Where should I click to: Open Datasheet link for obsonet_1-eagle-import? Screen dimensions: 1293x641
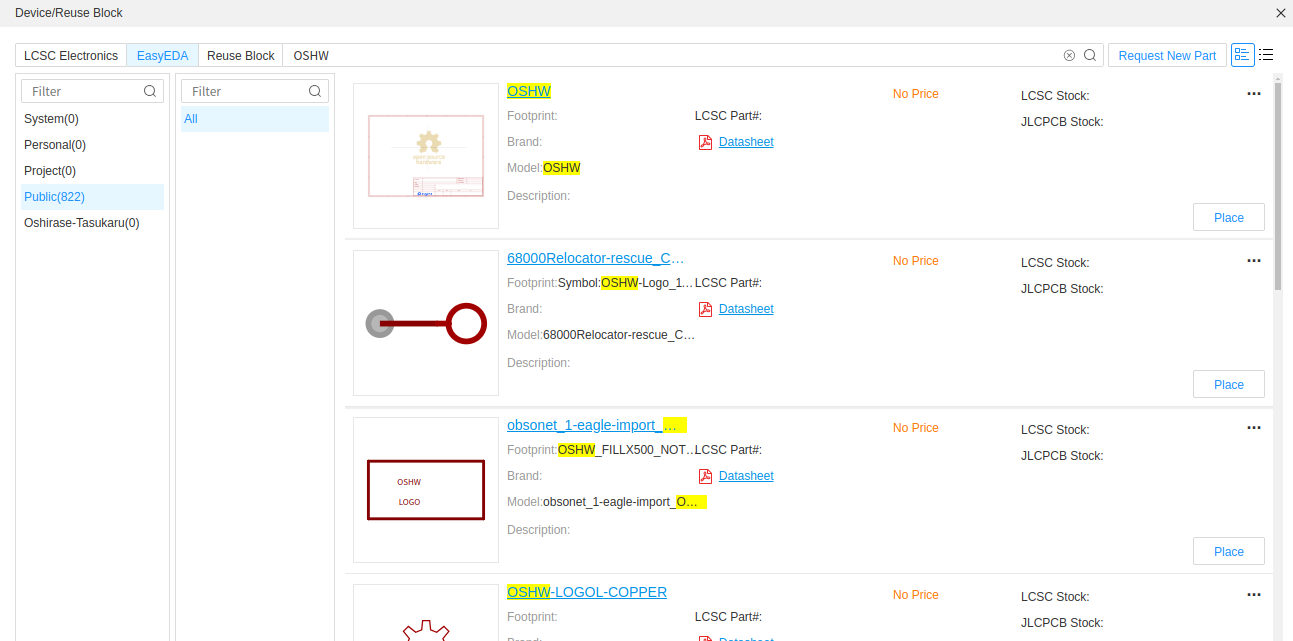(746, 476)
